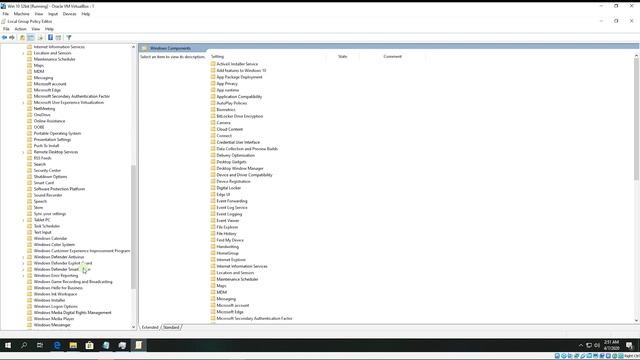Click the Back arrow in the toolbar
This screenshot has height=360, width=640.
4,38
